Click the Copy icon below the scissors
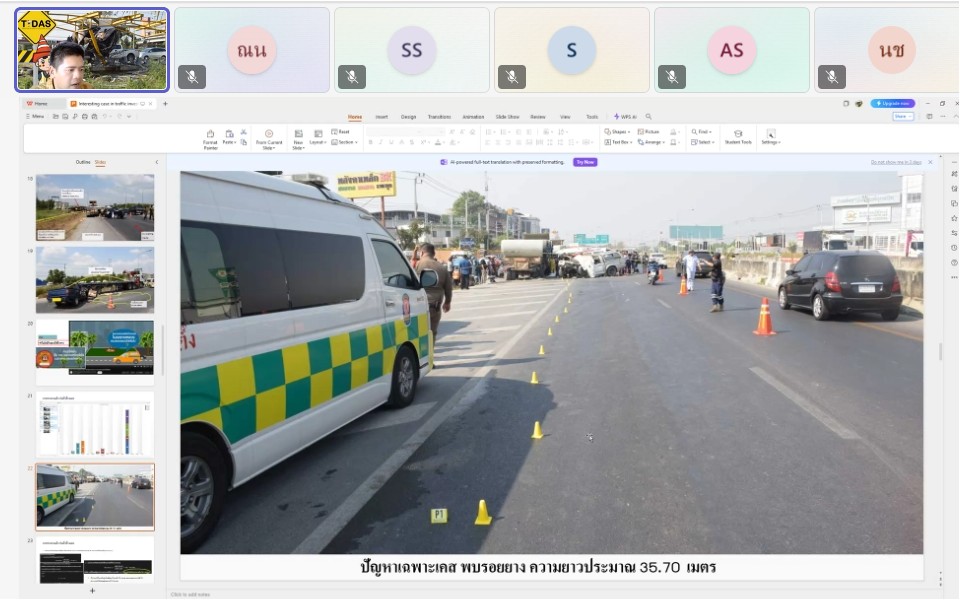 coord(244,142)
